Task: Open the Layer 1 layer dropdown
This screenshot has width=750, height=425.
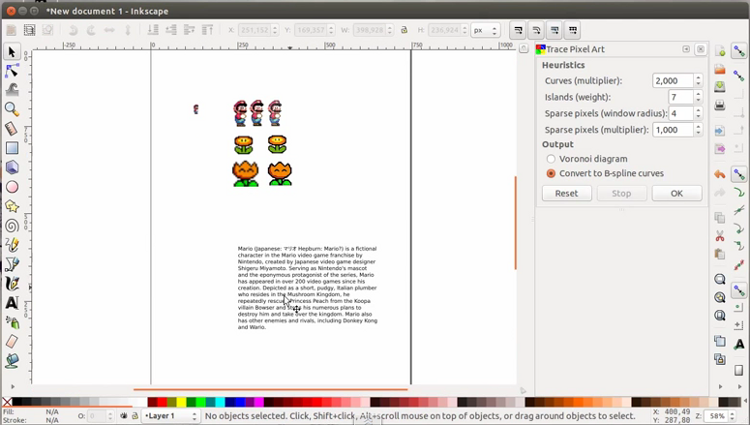Action: (170, 416)
